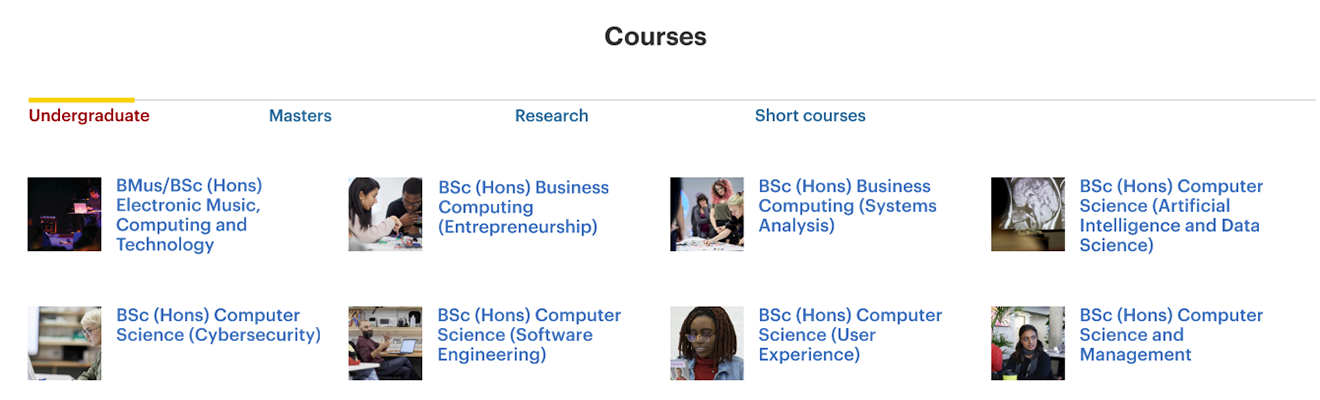Click the Software Engineering course photo
This screenshot has width=1320, height=400.
point(385,343)
